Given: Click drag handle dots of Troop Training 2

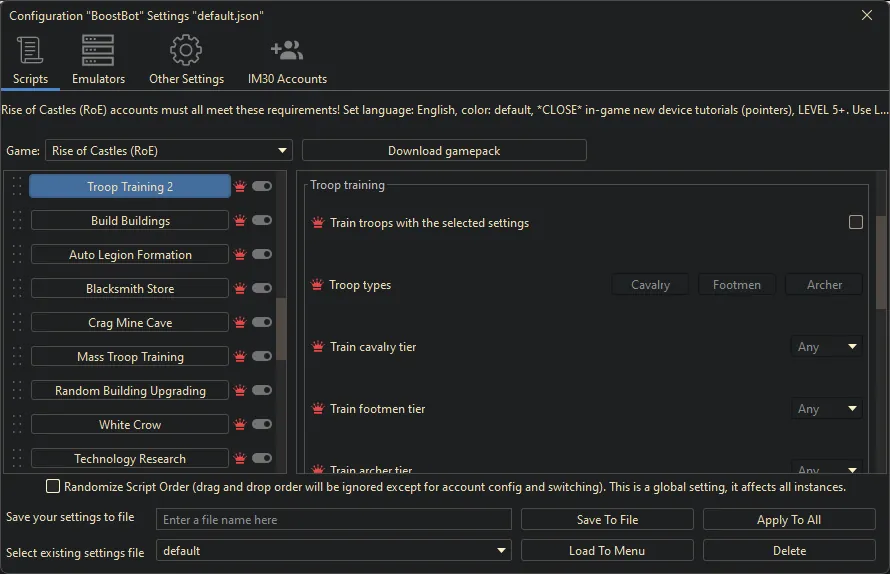Looking at the screenshot, I should pyautogui.click(x=17, y=186).
